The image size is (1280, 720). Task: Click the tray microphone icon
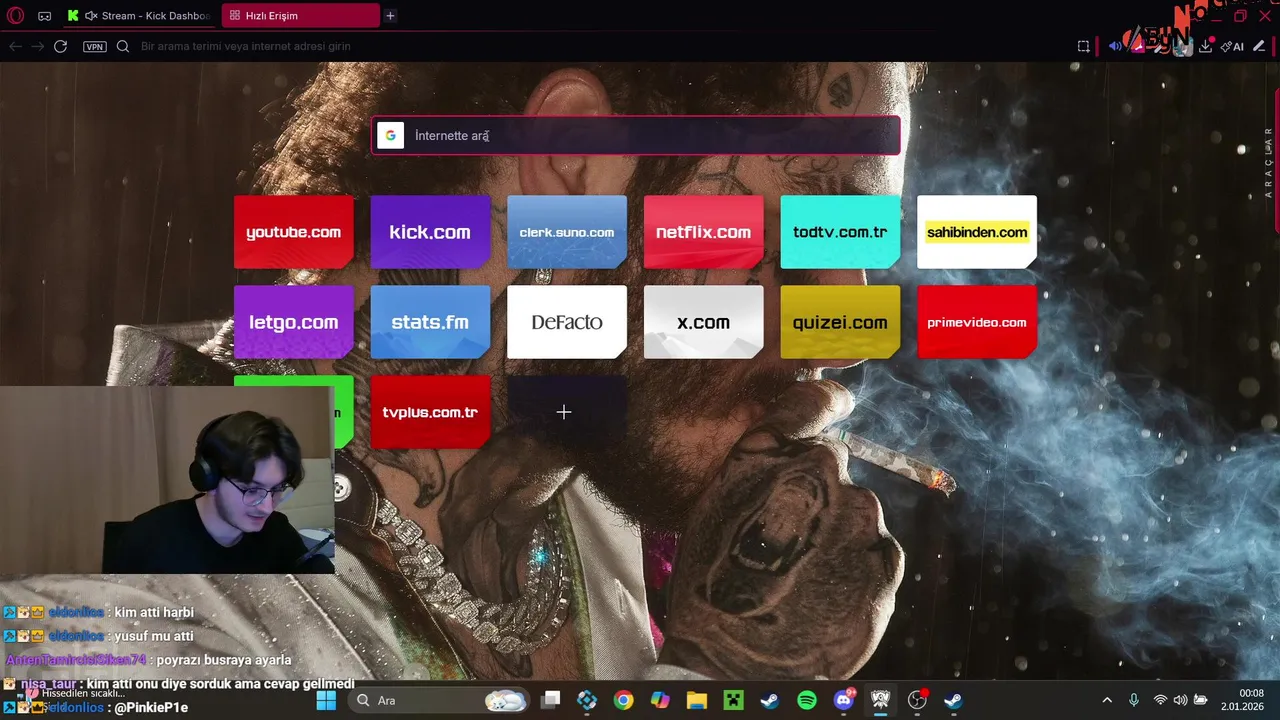click(x=1134, y=700)
